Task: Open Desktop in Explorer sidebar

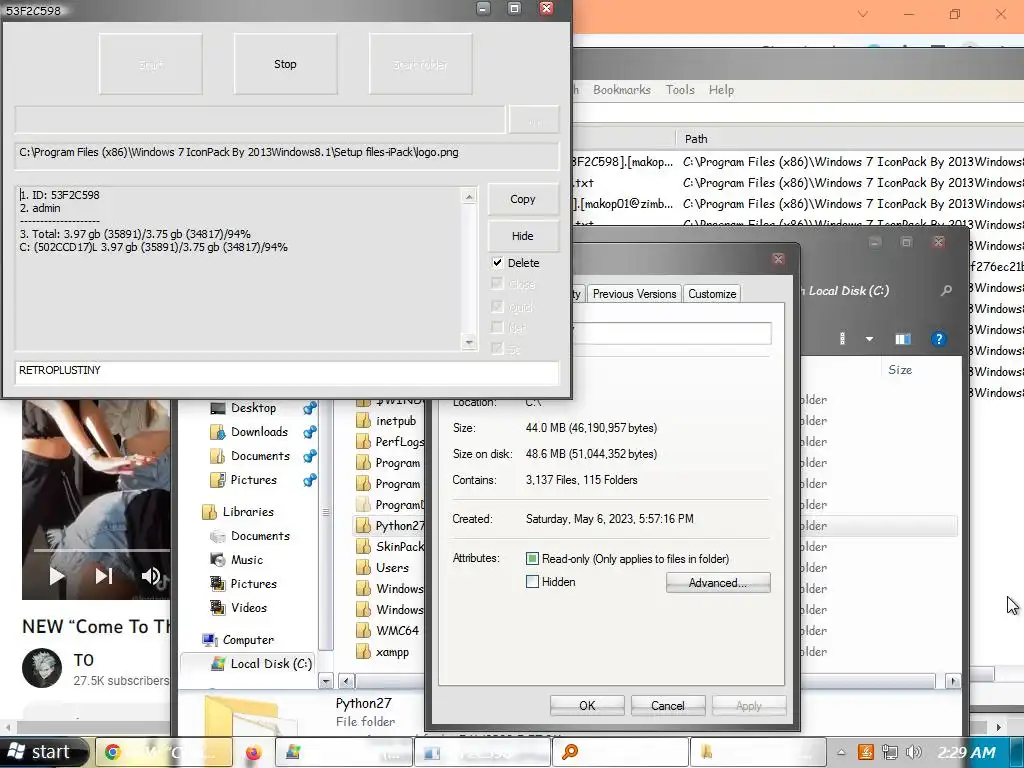Action: 253,408
